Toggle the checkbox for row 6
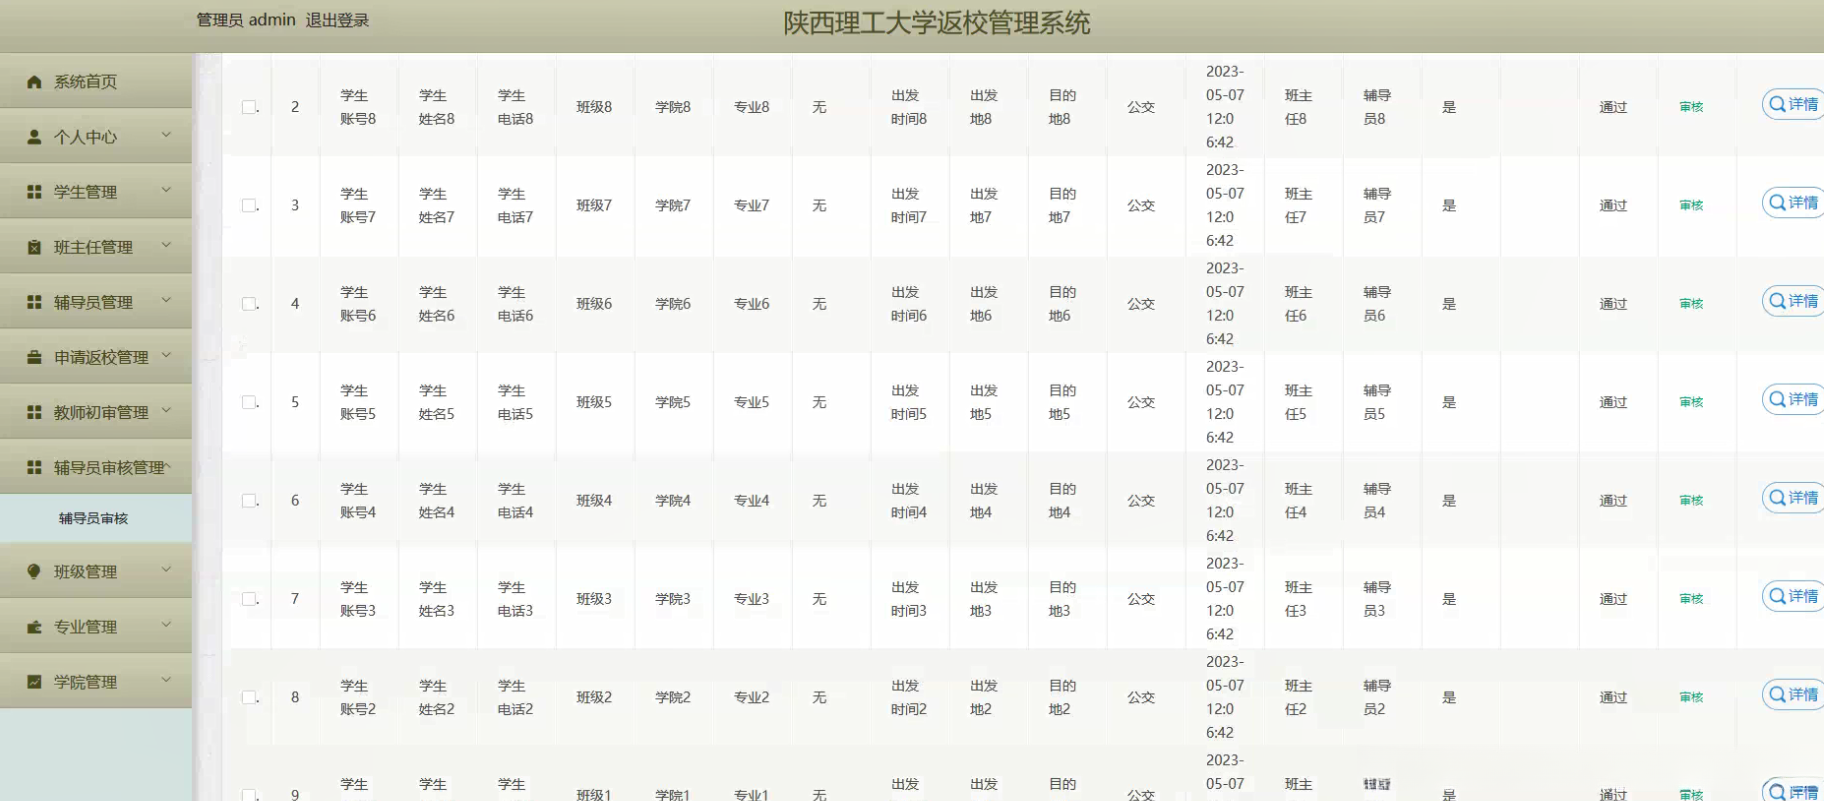Image resolution: width=1824 pixels, height=801 pixels. pos(249,501)
